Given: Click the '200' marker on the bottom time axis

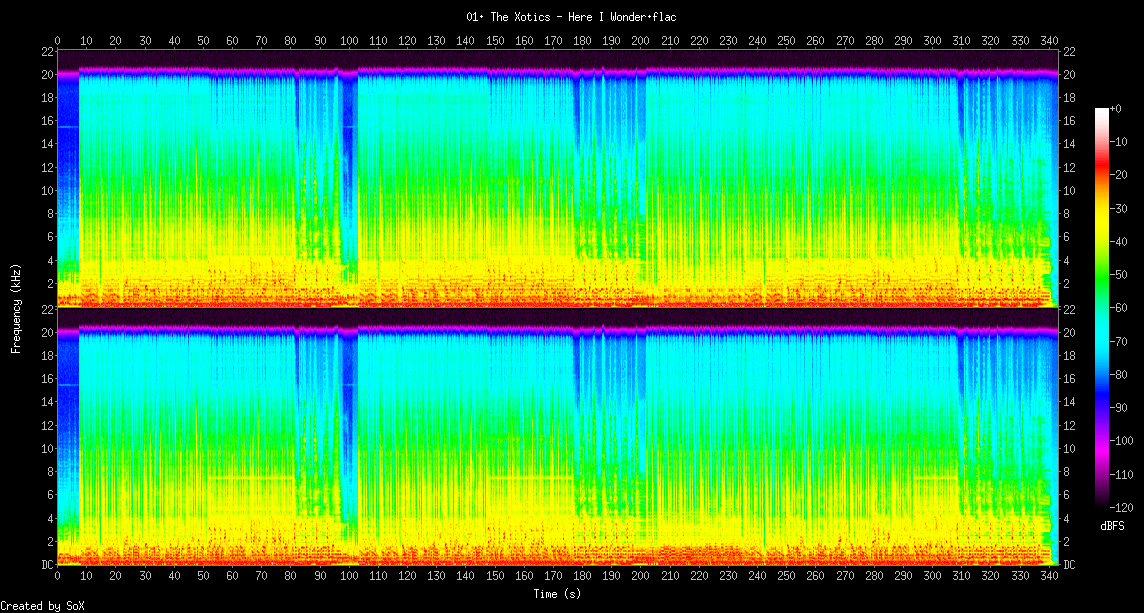Looking at the screenshot, I should pos(640,577).
